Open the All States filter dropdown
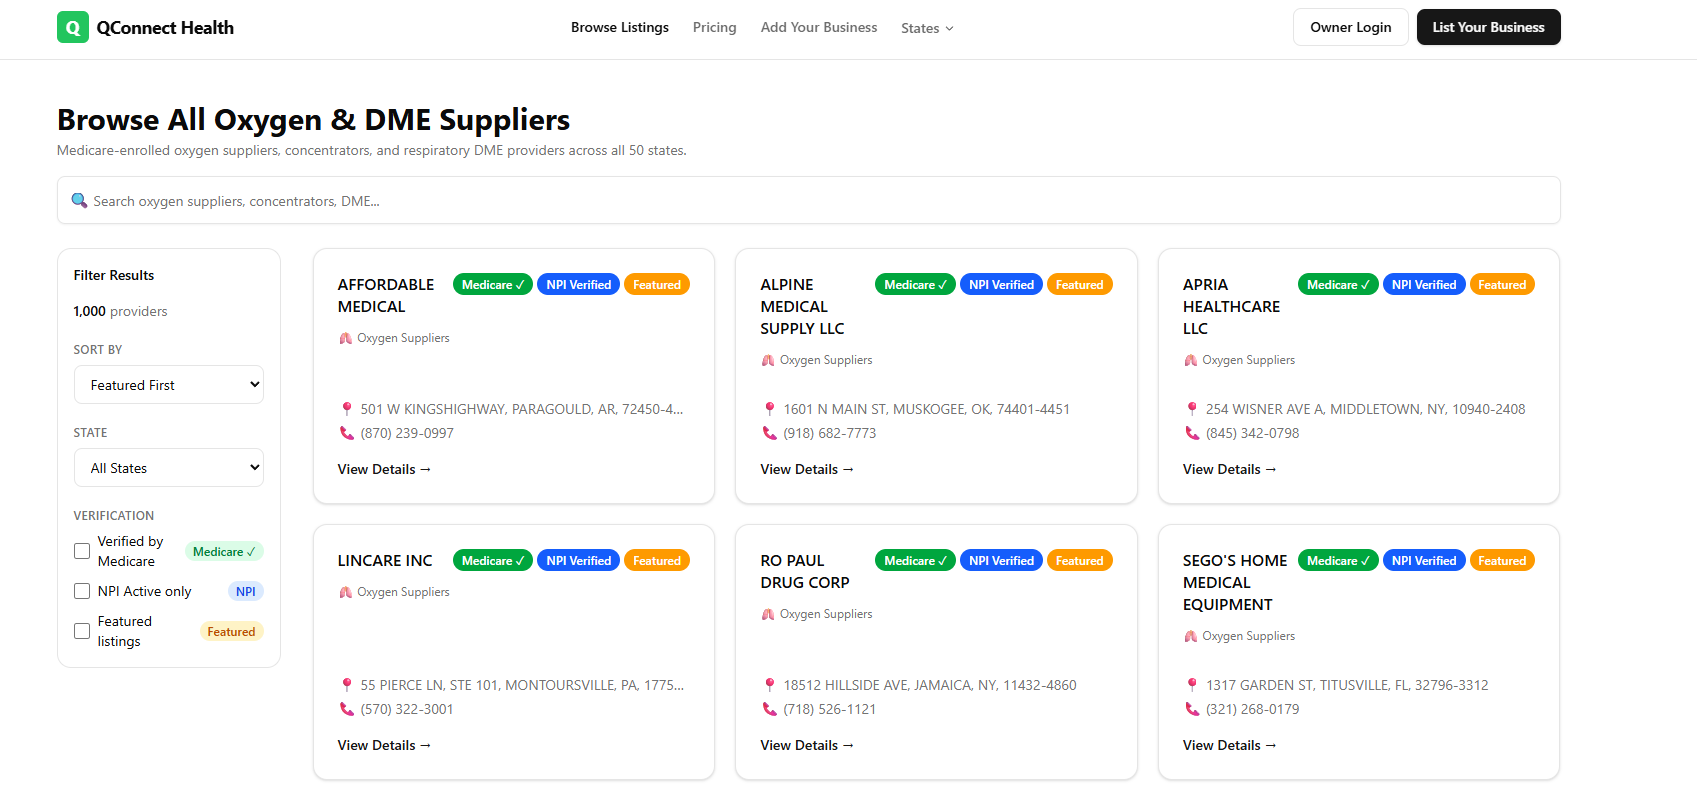1697x798 pixels. point(169,468)
